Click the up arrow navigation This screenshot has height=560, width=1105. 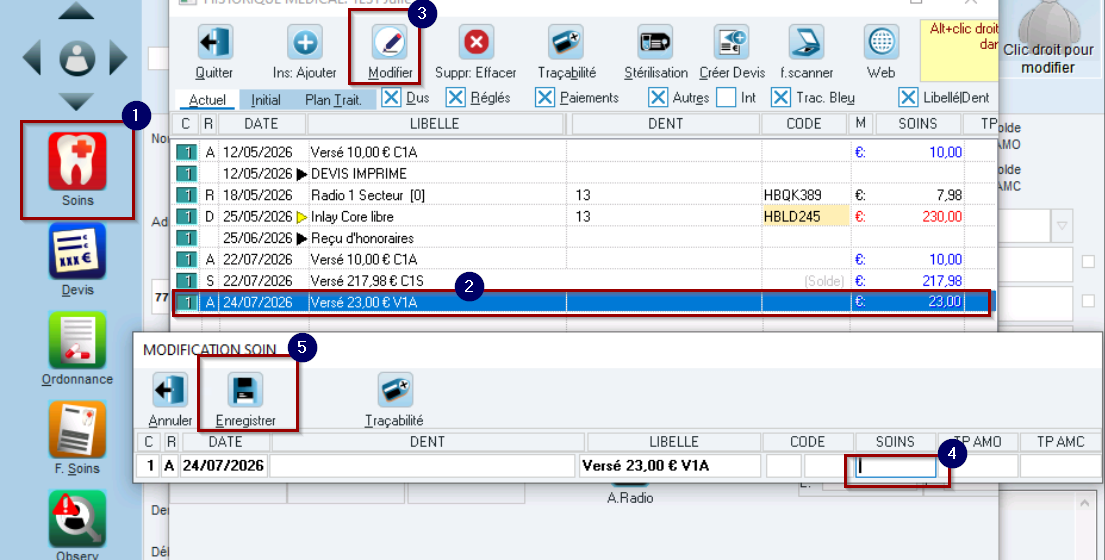[x=75, y=11]
